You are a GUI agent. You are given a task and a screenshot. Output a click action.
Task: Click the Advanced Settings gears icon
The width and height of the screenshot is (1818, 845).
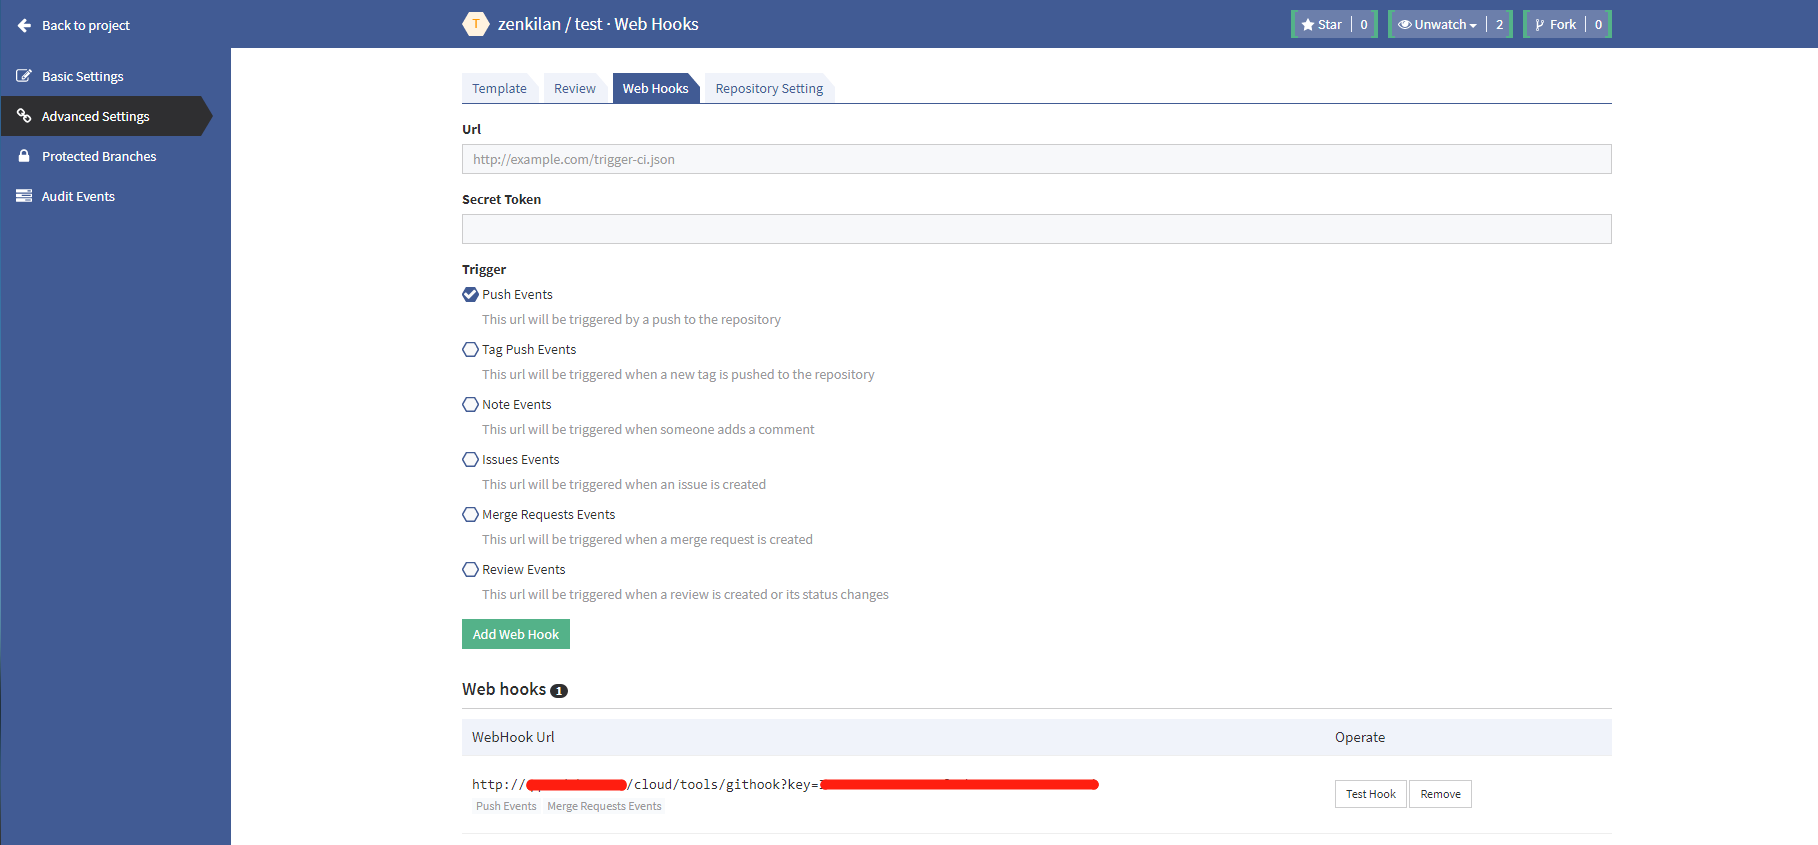(24, 116)
